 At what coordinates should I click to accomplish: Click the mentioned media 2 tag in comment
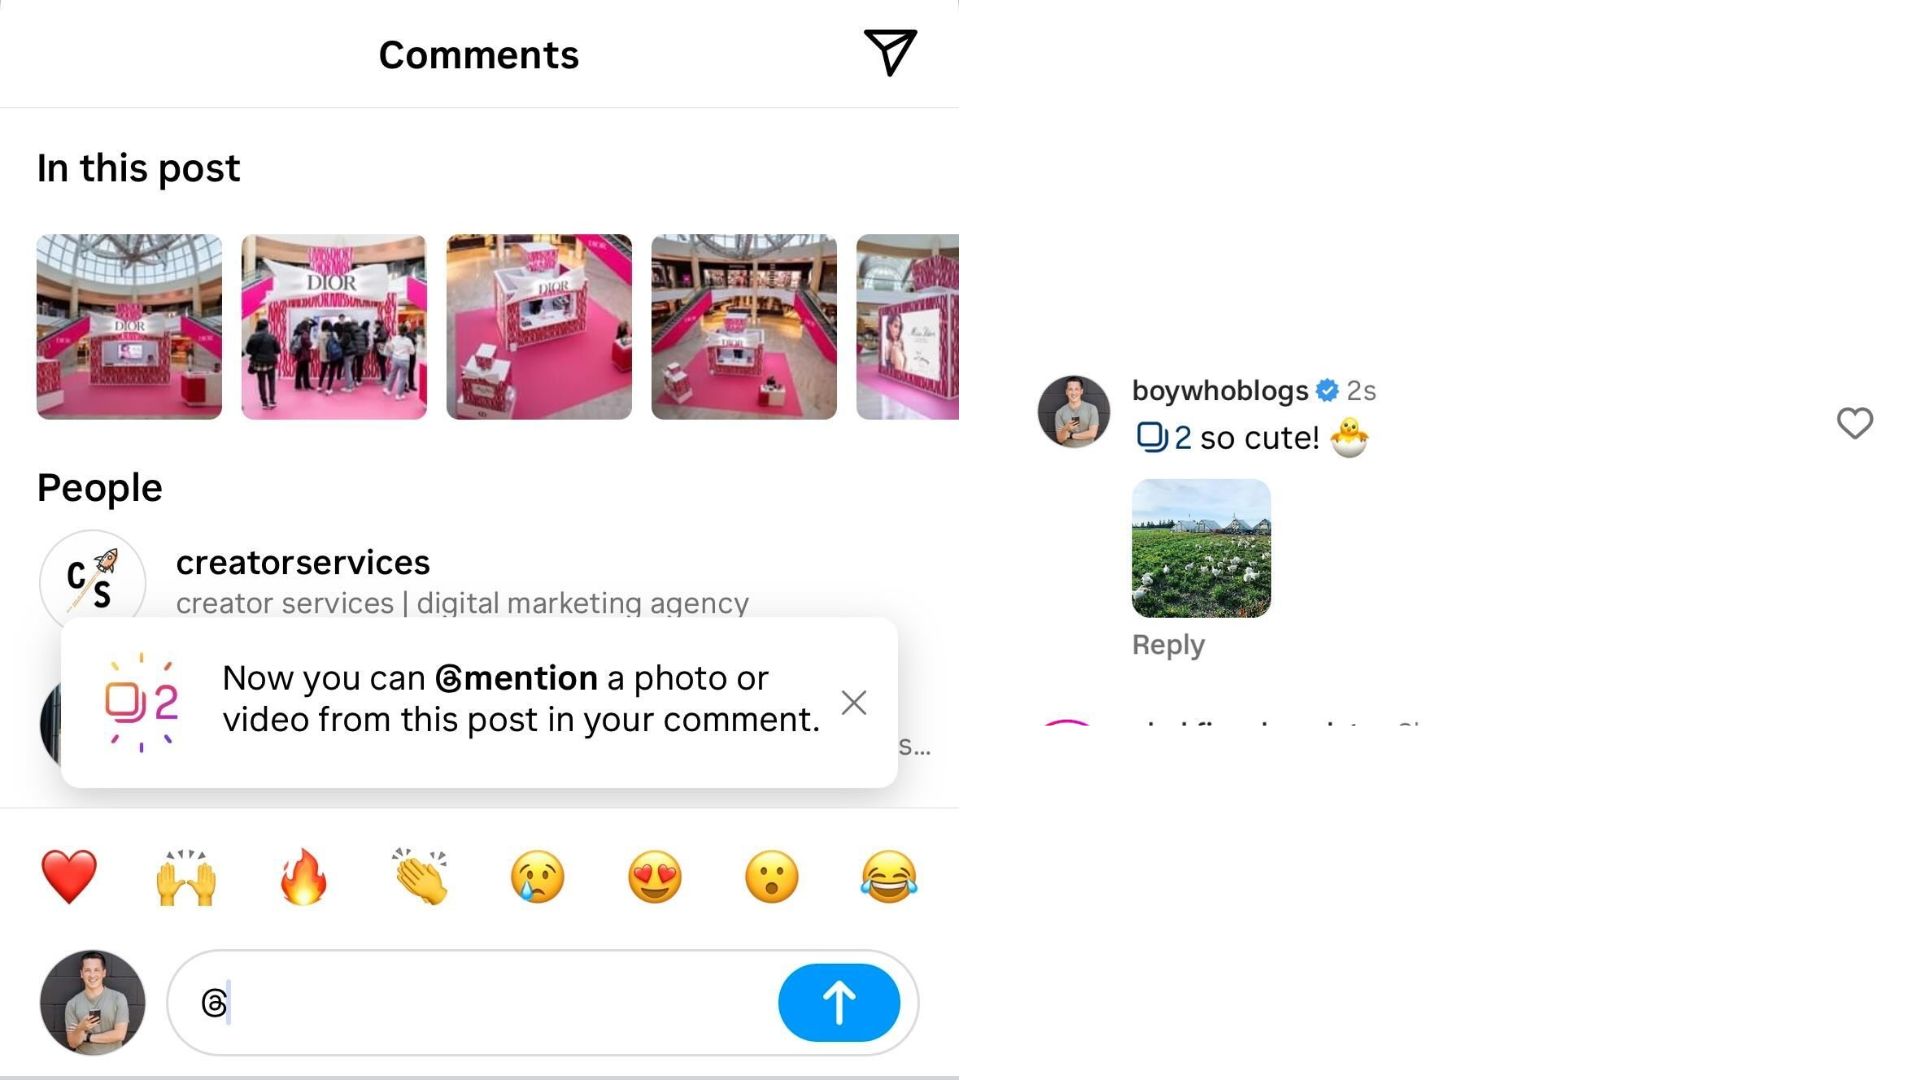(x=1163, y=437)
